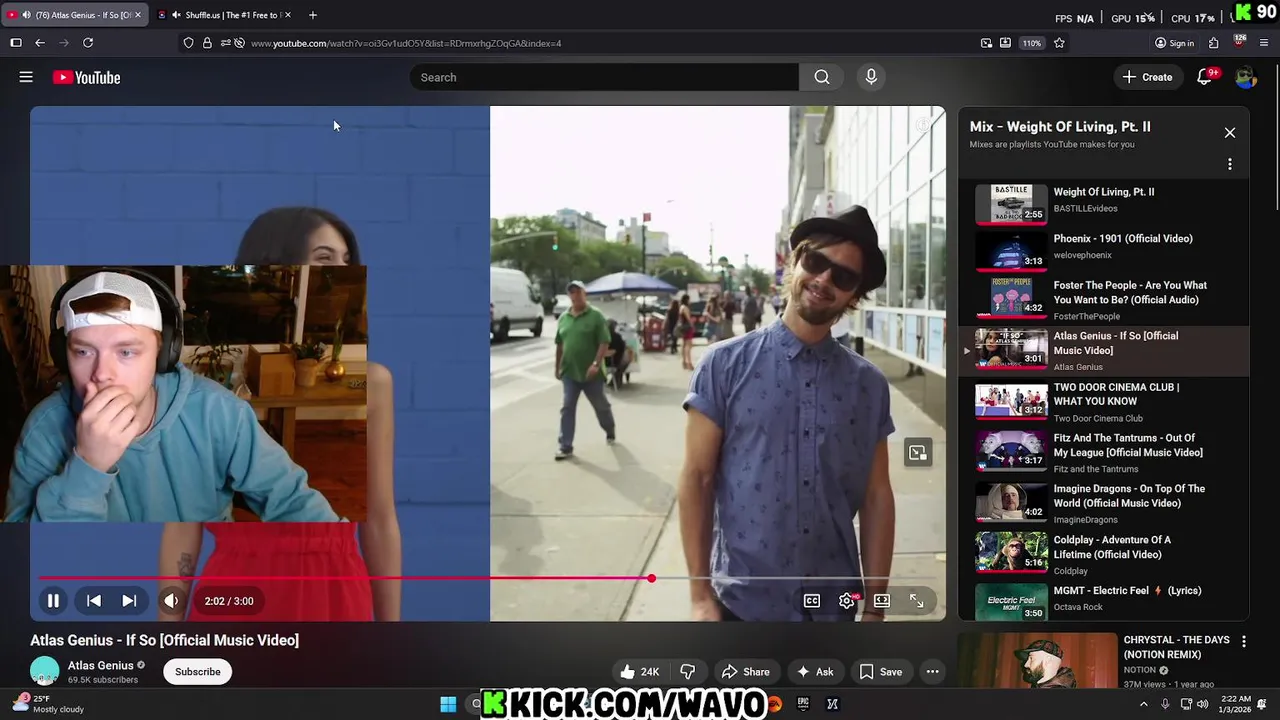The height and width of the screenshot is (720, 1280).
Task: Open the player settings gear
Action: pyautogui.click(x=847, y=601)
